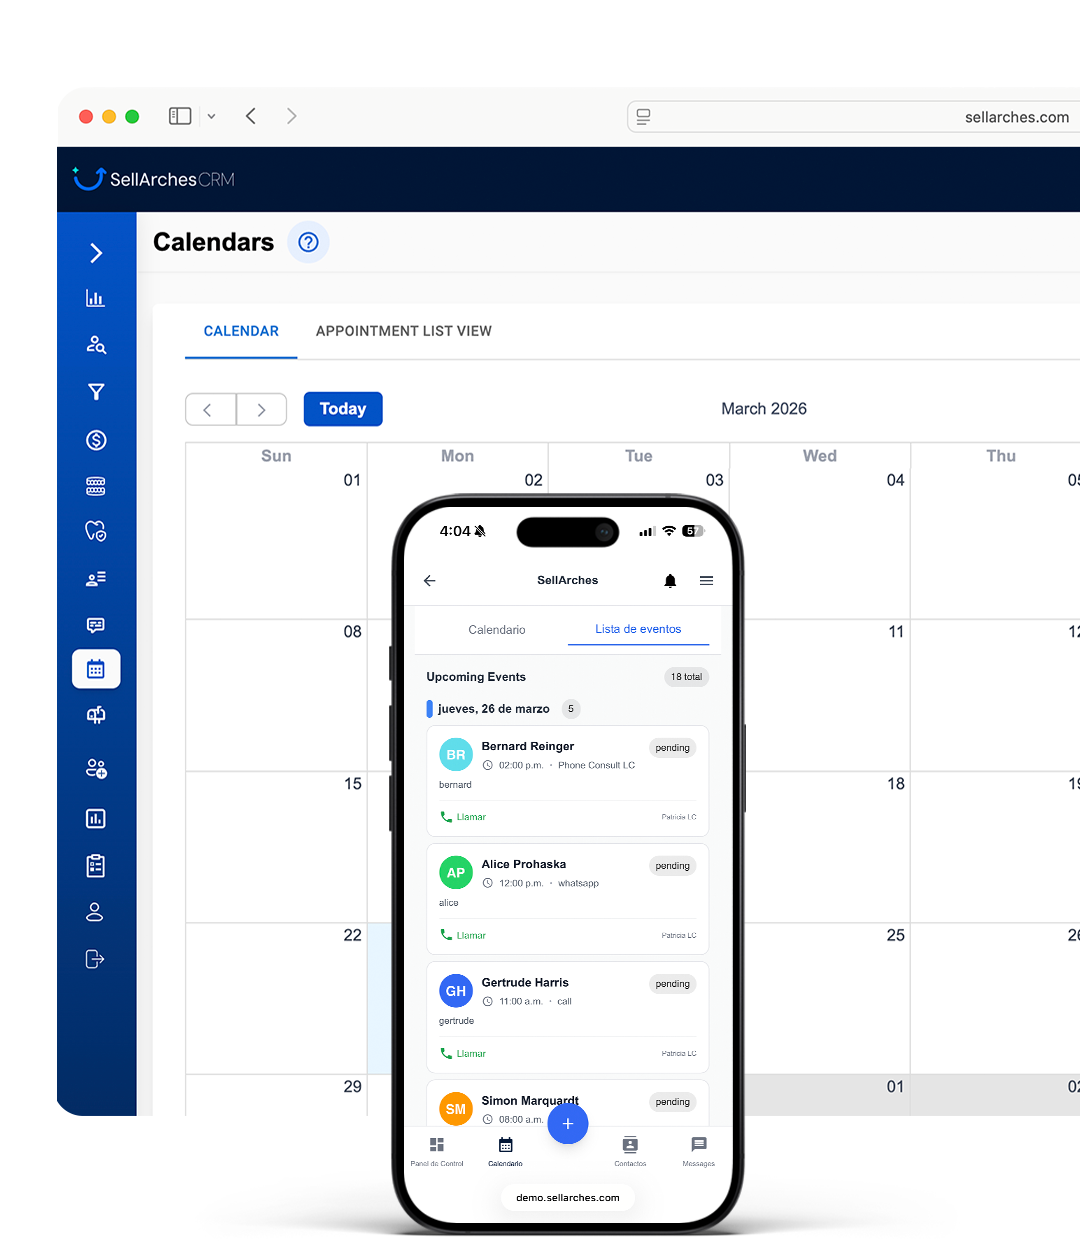This screenshot has width=1080, height=1260.
Task: Open the megaphone marketing icon in sidebar
Action: 96,715
